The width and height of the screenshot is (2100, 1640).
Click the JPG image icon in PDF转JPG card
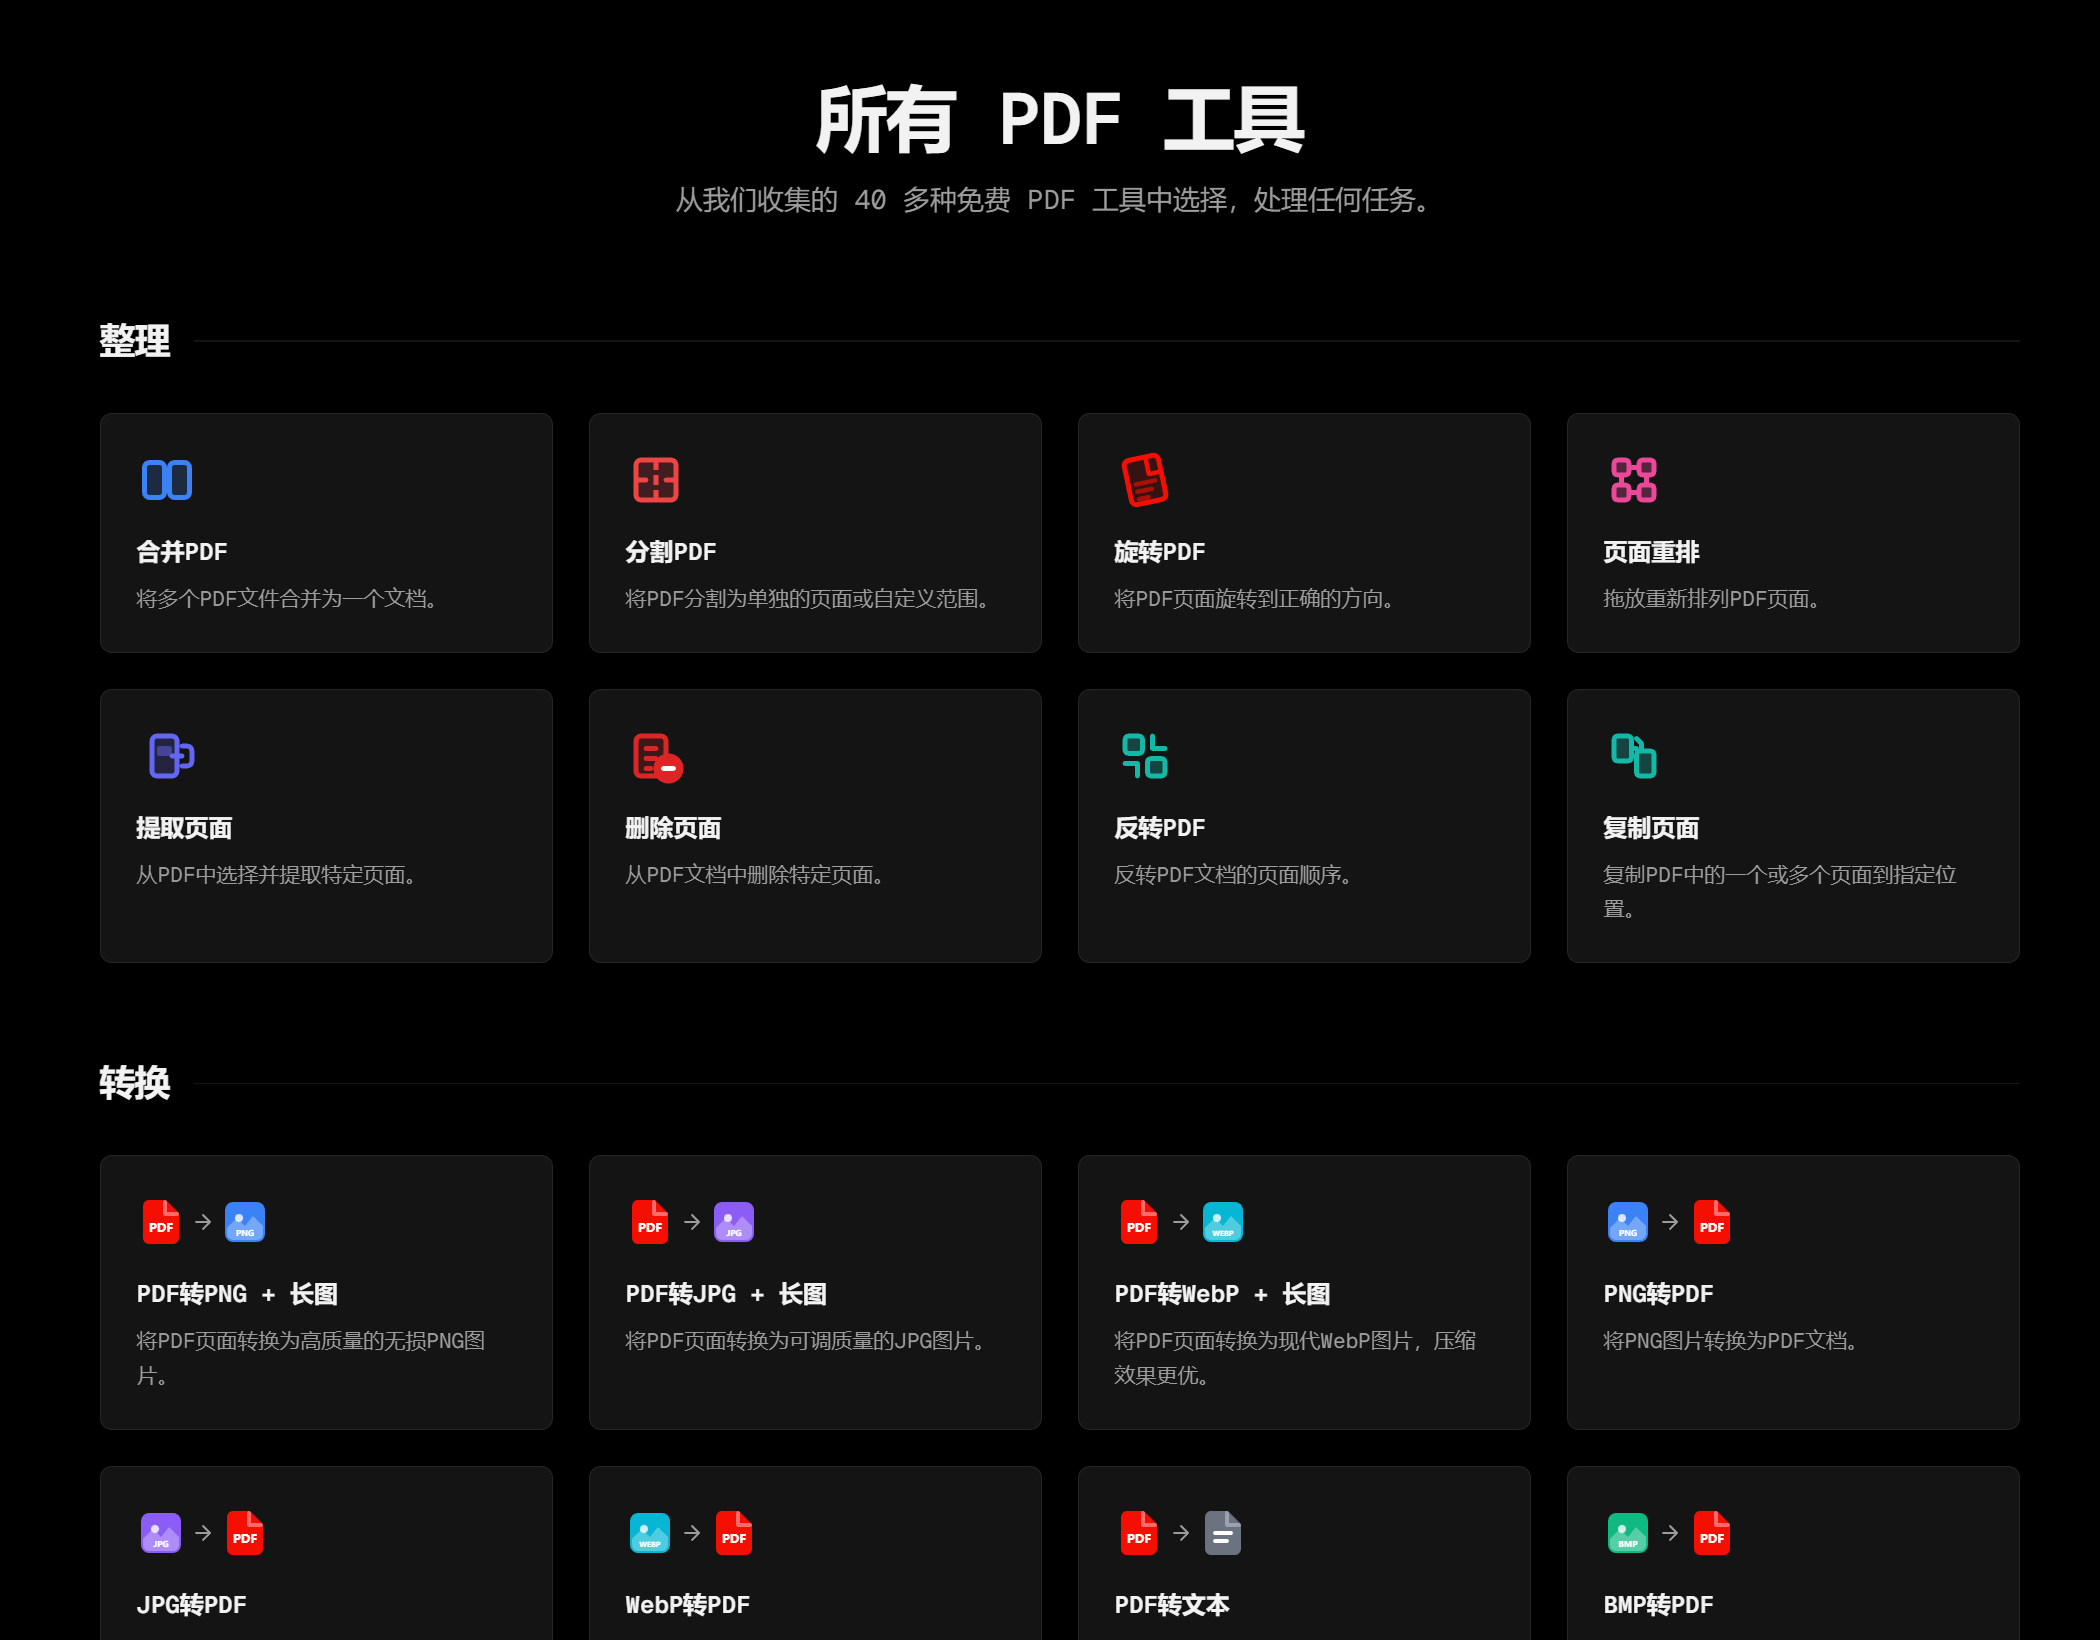coord(734,1222)
